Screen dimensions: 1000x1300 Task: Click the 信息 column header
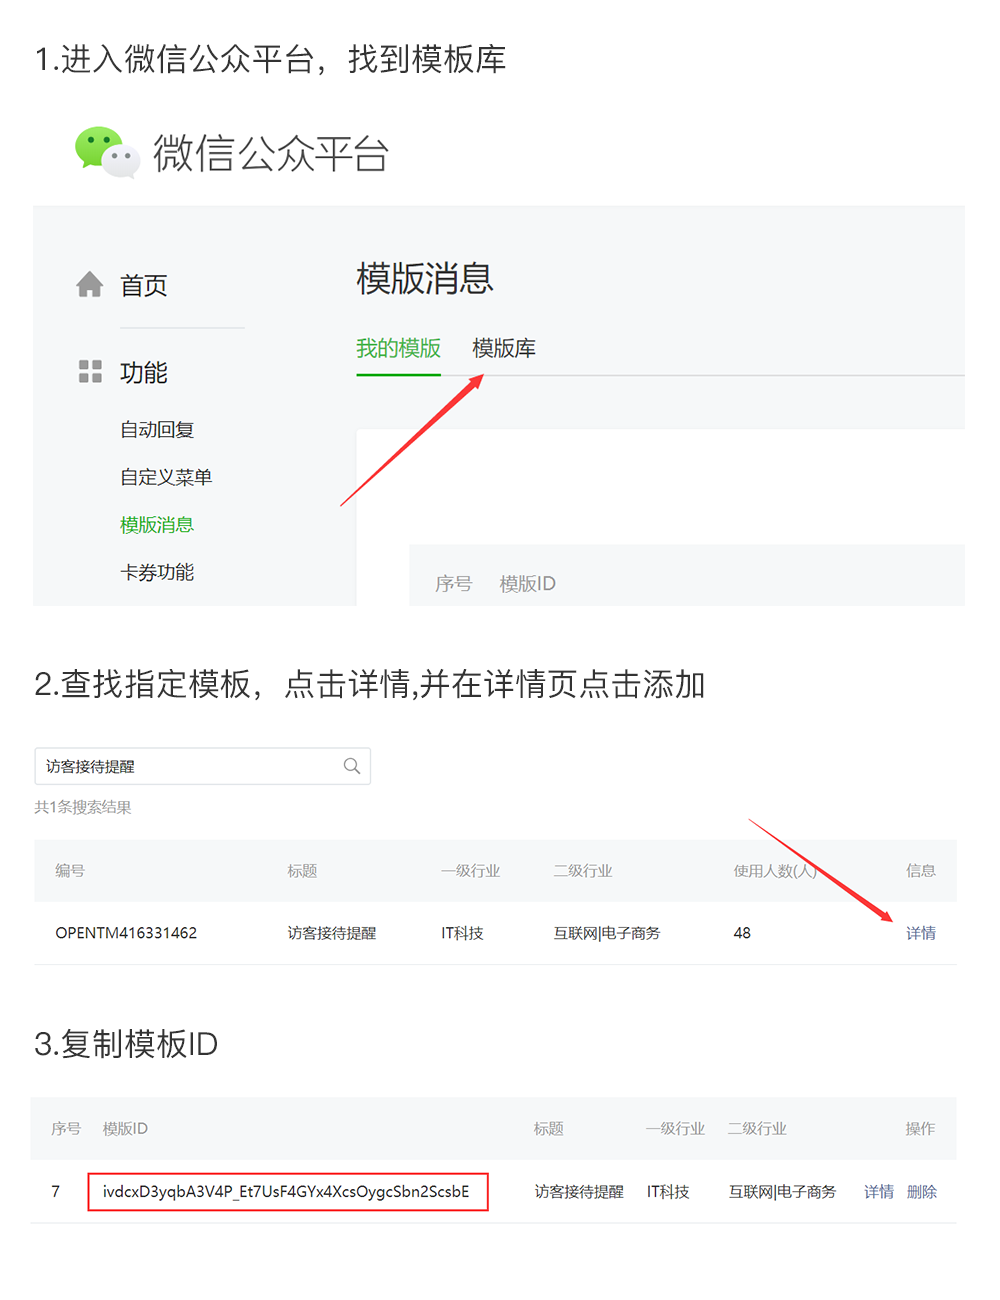tap(921, 871)
